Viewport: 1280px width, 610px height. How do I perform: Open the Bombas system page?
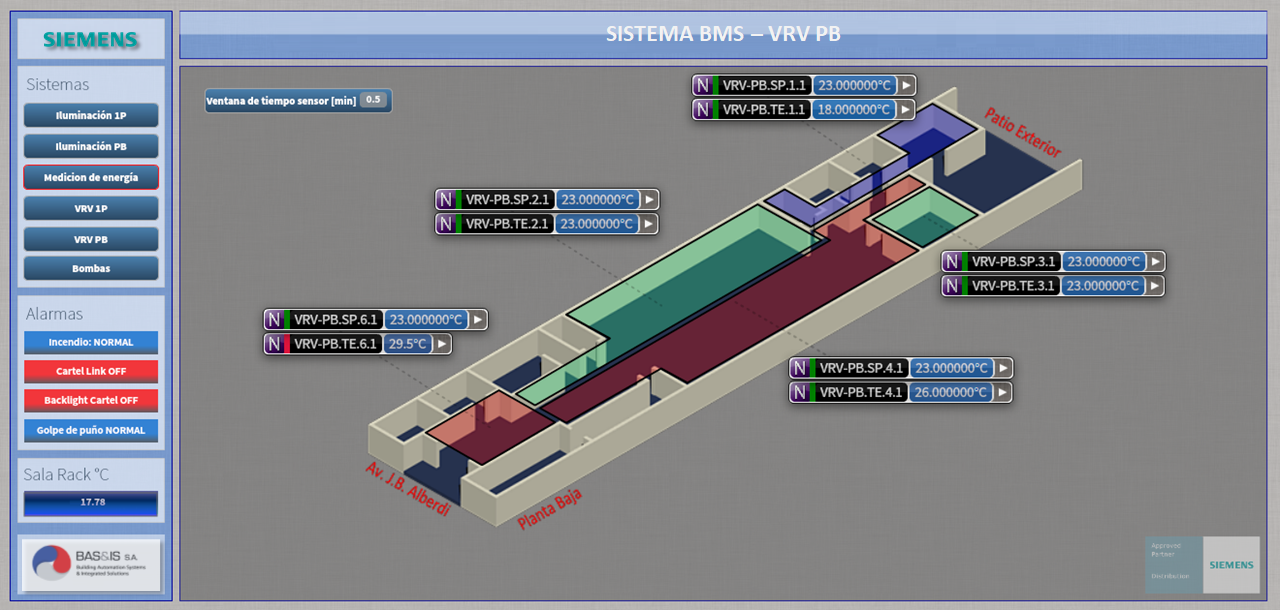(x=91, y=268)
